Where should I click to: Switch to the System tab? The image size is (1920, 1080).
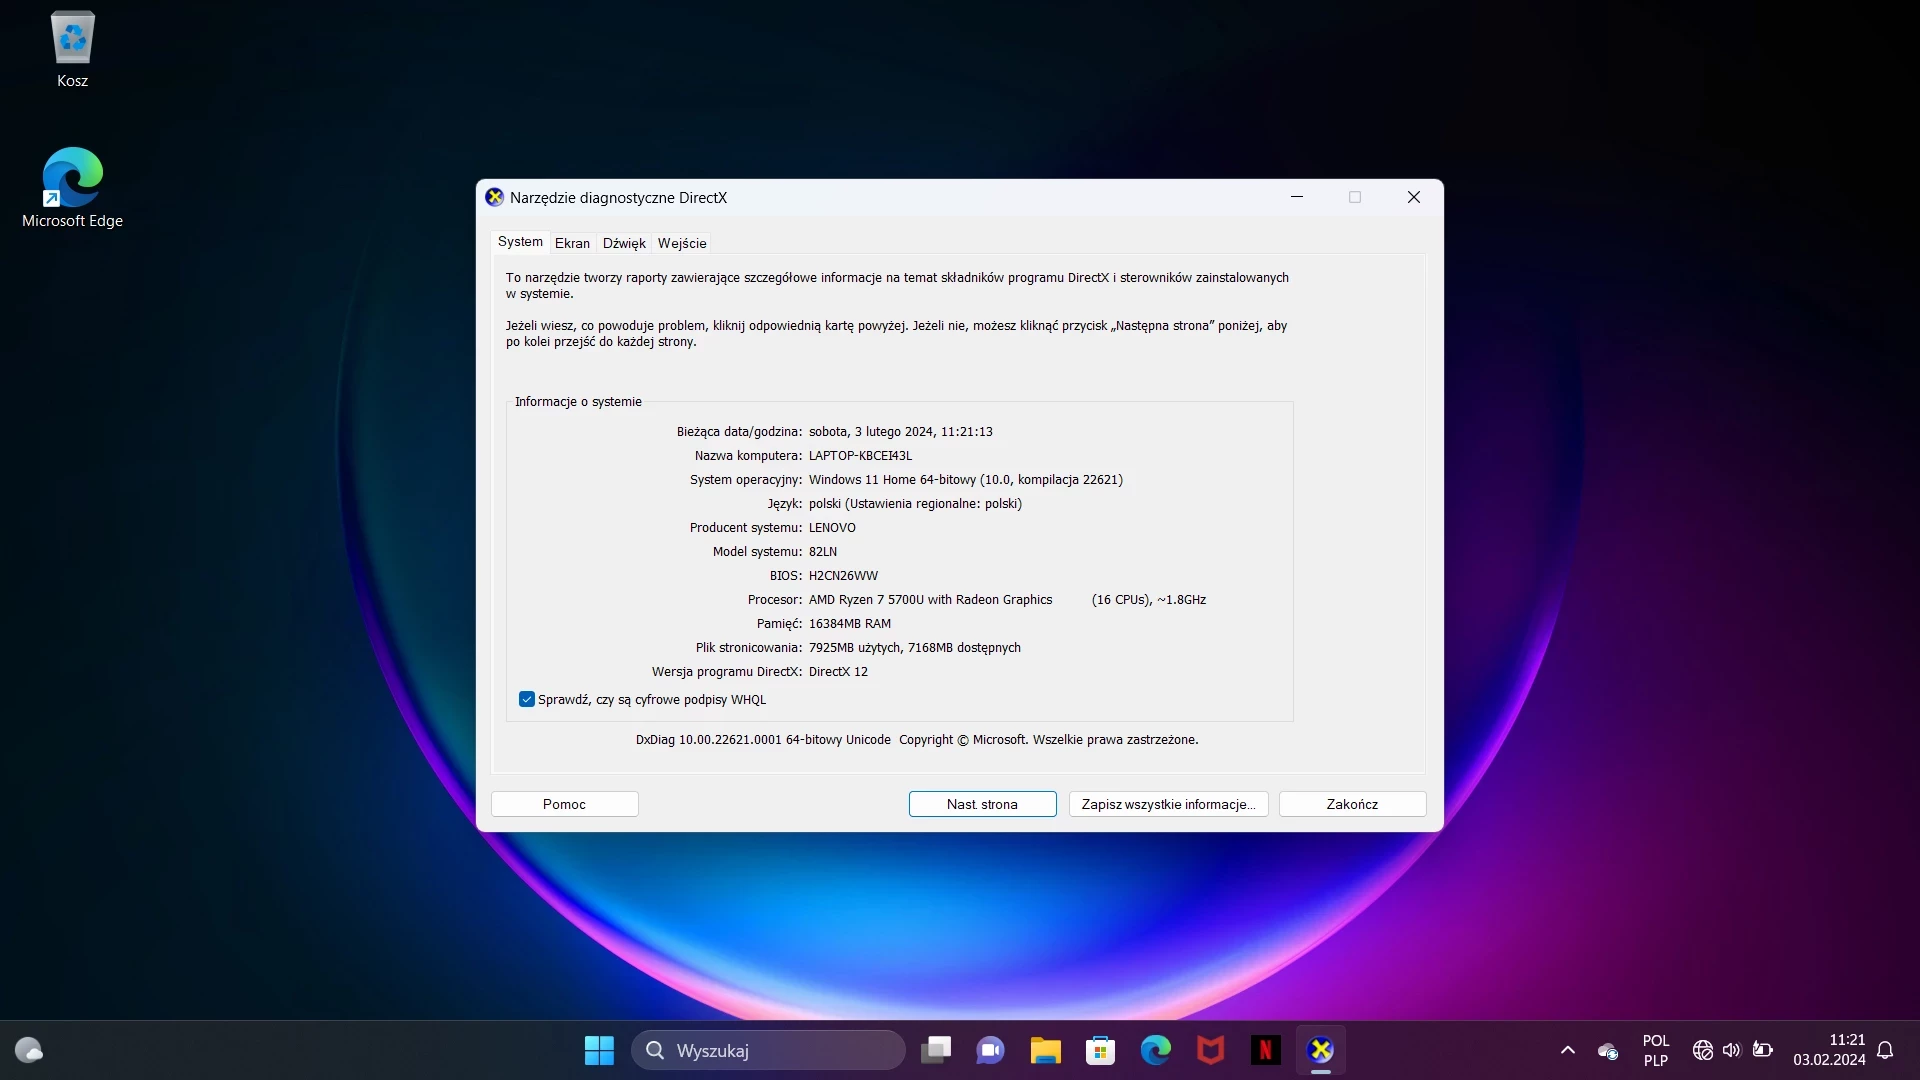click(520, 242)
